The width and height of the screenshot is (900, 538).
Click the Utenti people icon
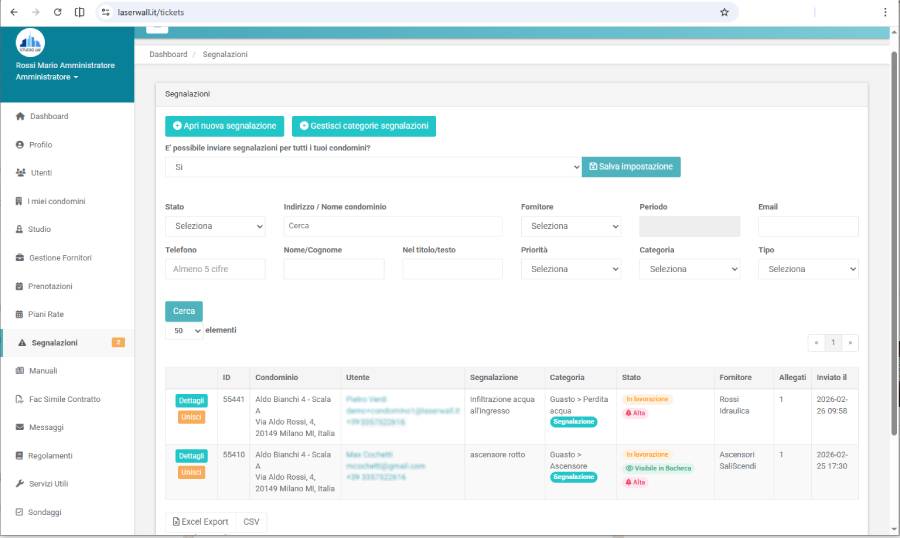[x=20, y=173]
